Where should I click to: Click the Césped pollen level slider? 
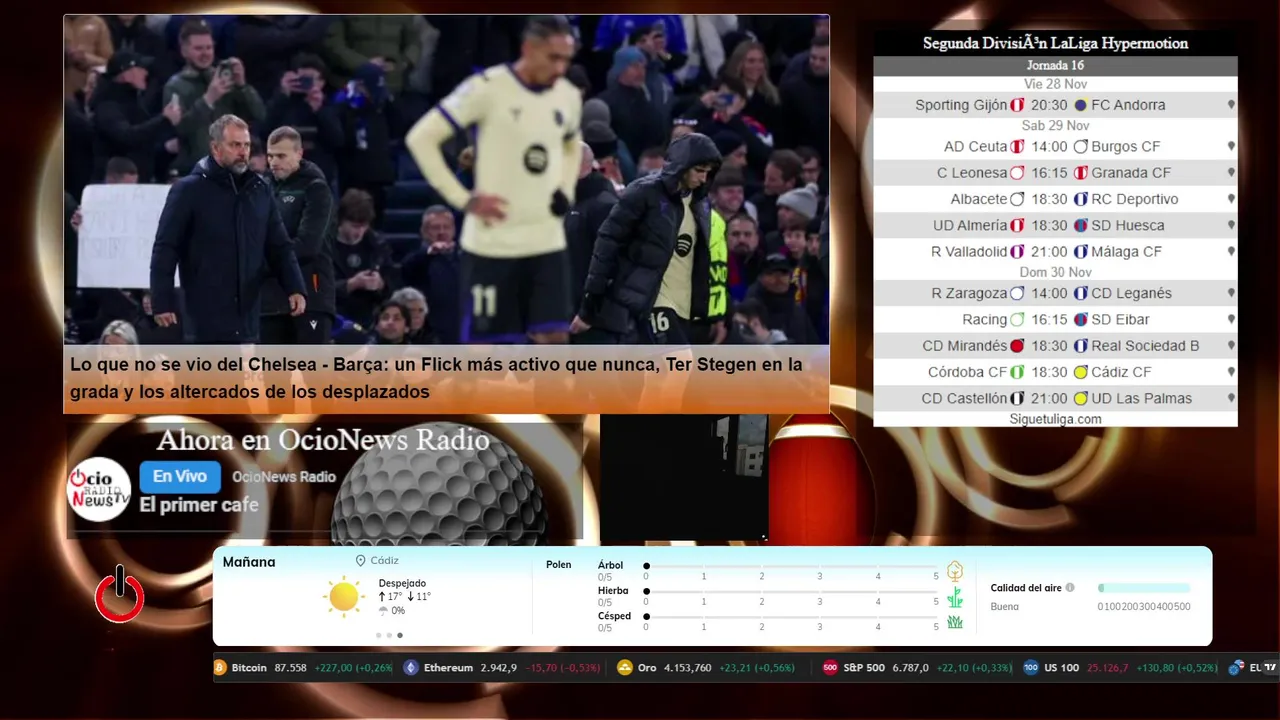[x=791, y=616]
